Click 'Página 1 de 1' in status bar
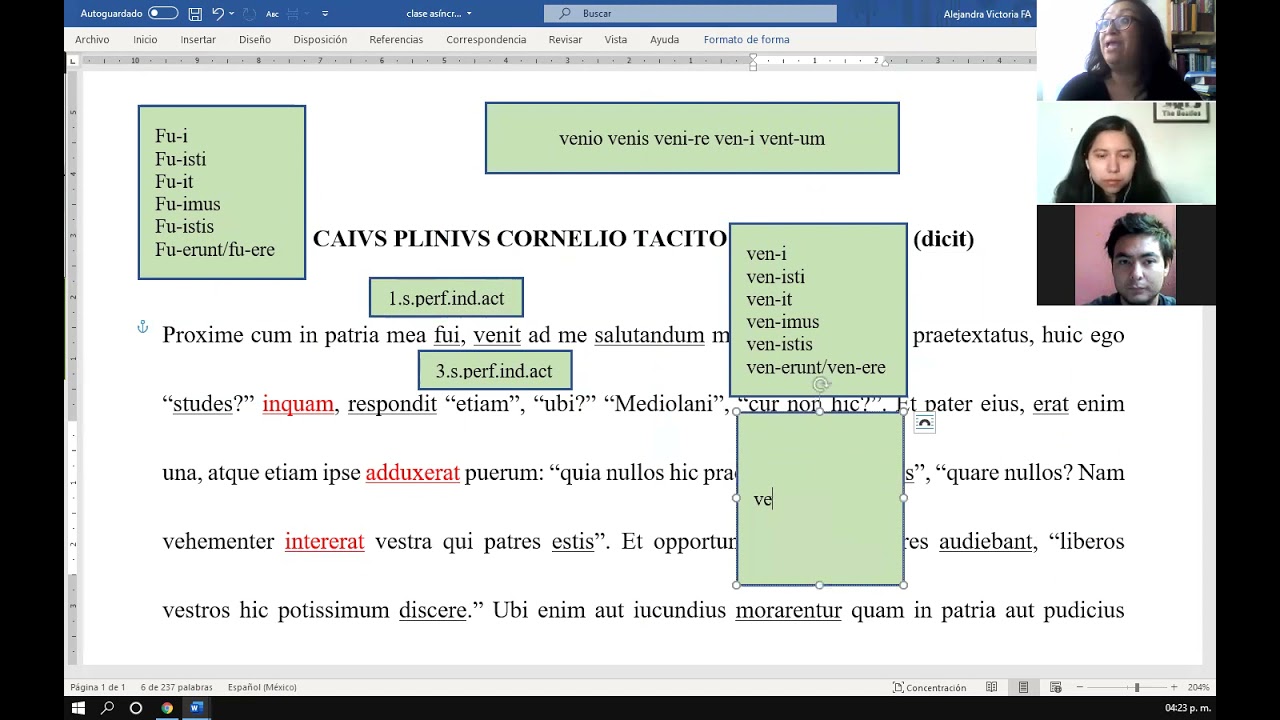Image resolution: width=1280 pixels, height=720 pixels. click(98, 687)
